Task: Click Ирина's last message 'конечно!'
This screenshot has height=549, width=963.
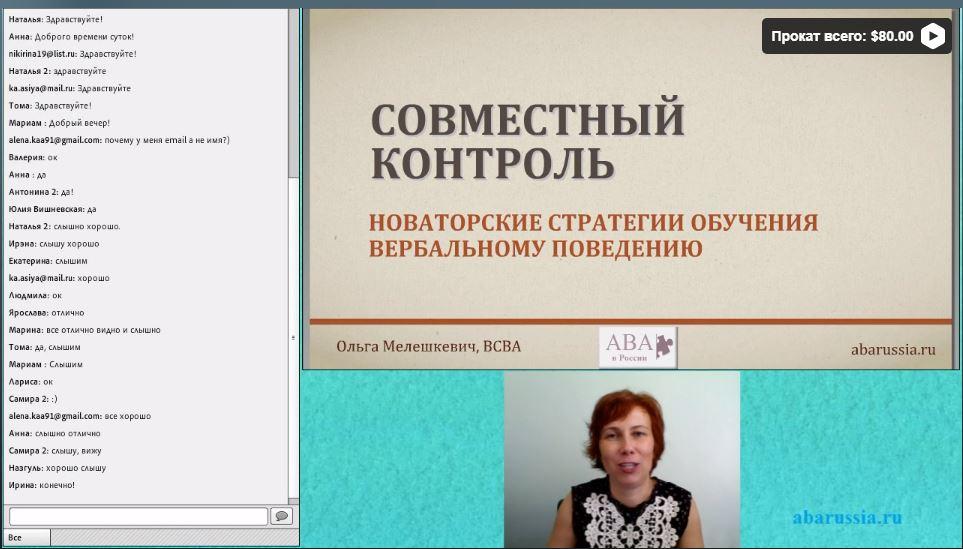Action: (x=41, y=485)
